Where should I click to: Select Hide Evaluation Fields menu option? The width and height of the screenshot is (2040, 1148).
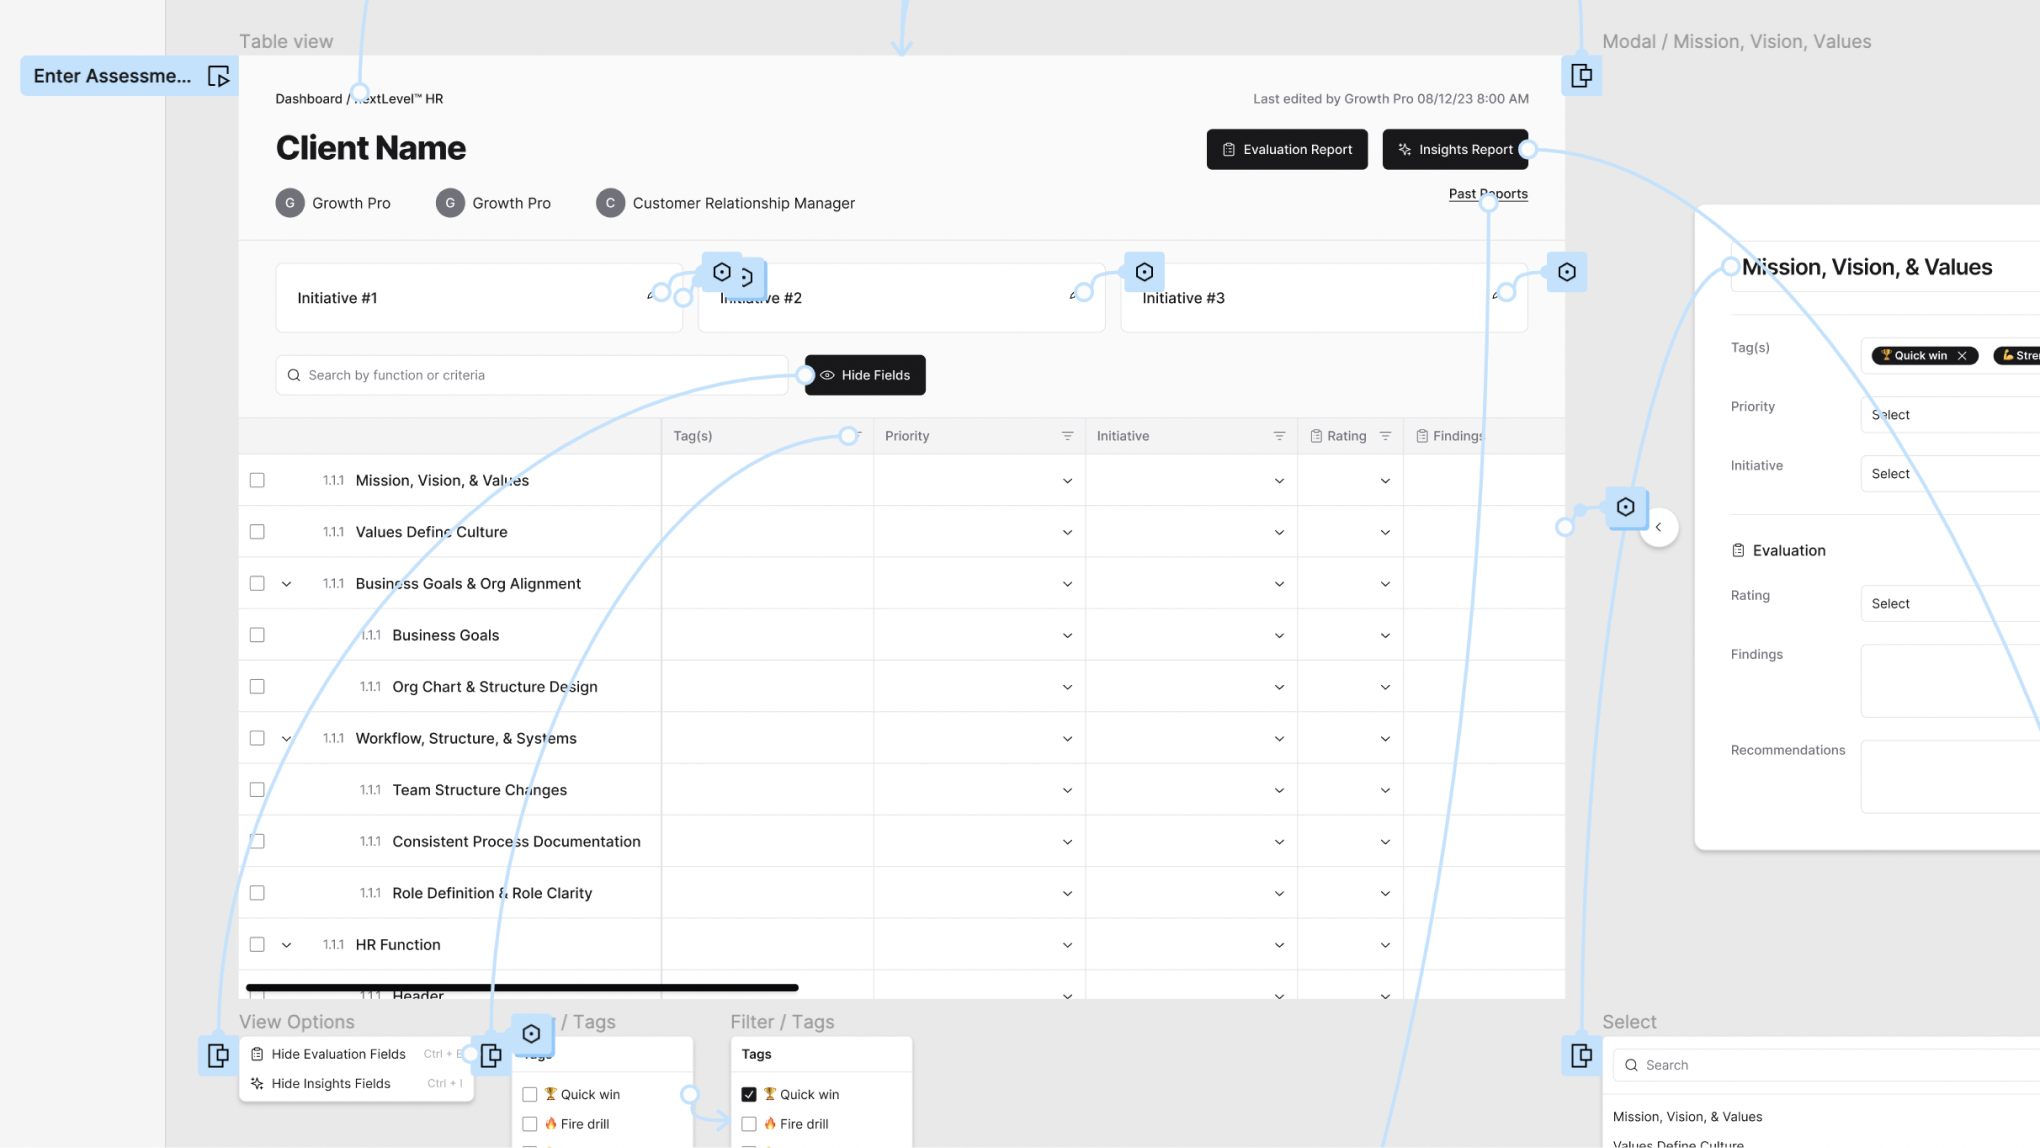338,1054
